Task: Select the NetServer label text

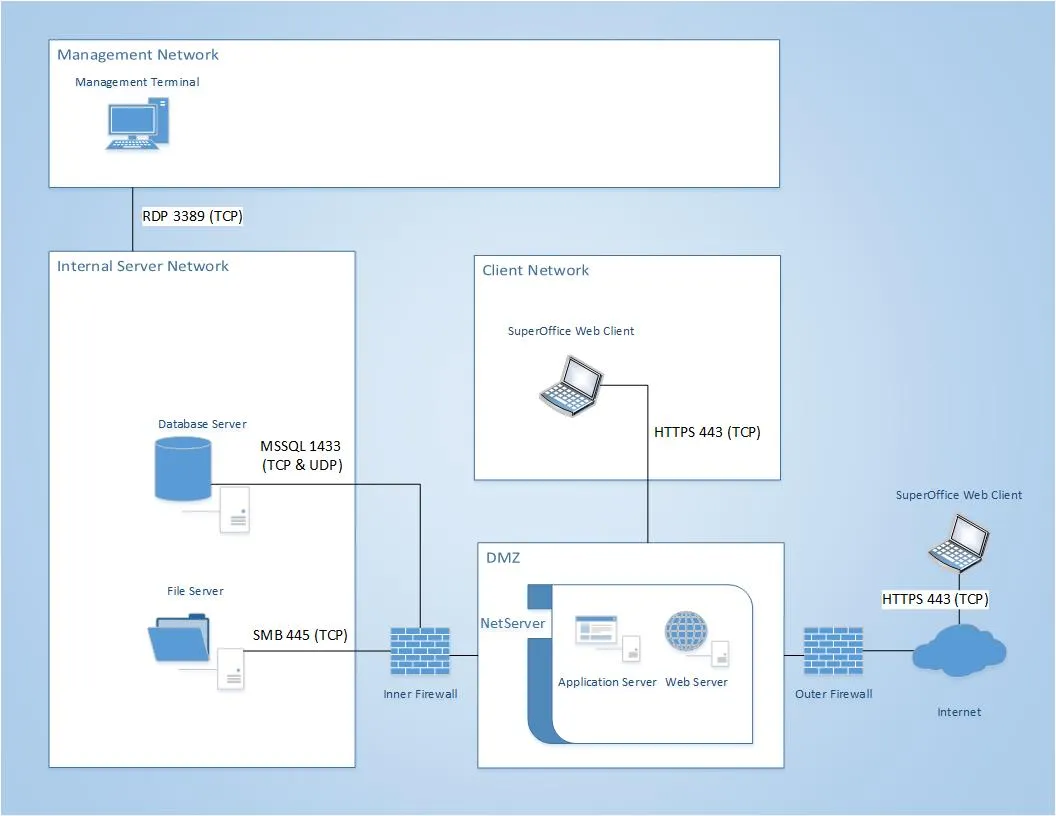Action: 513,623
